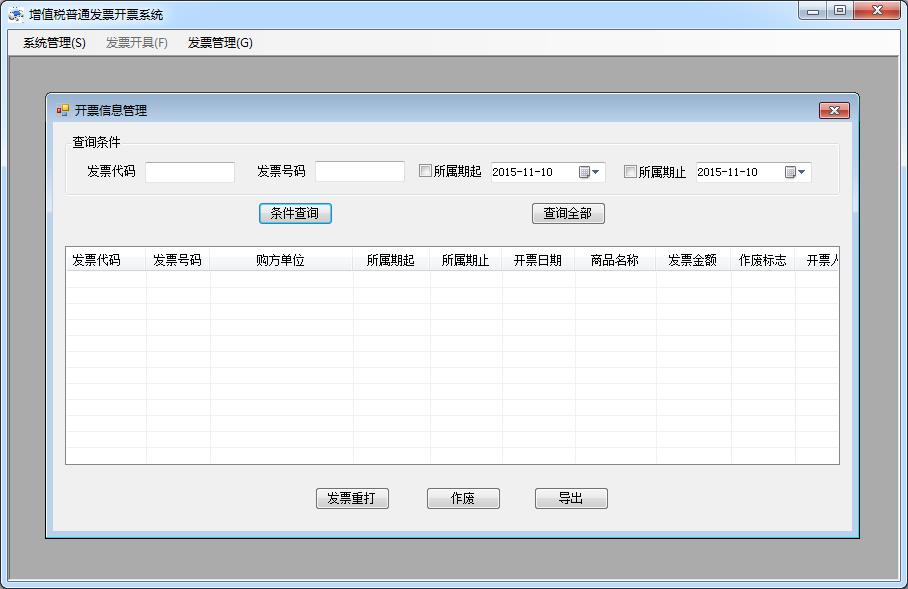Expand the 所属期止 date dropdown arrow
This screenshot has width=908, height=589.
coord(802,172)
